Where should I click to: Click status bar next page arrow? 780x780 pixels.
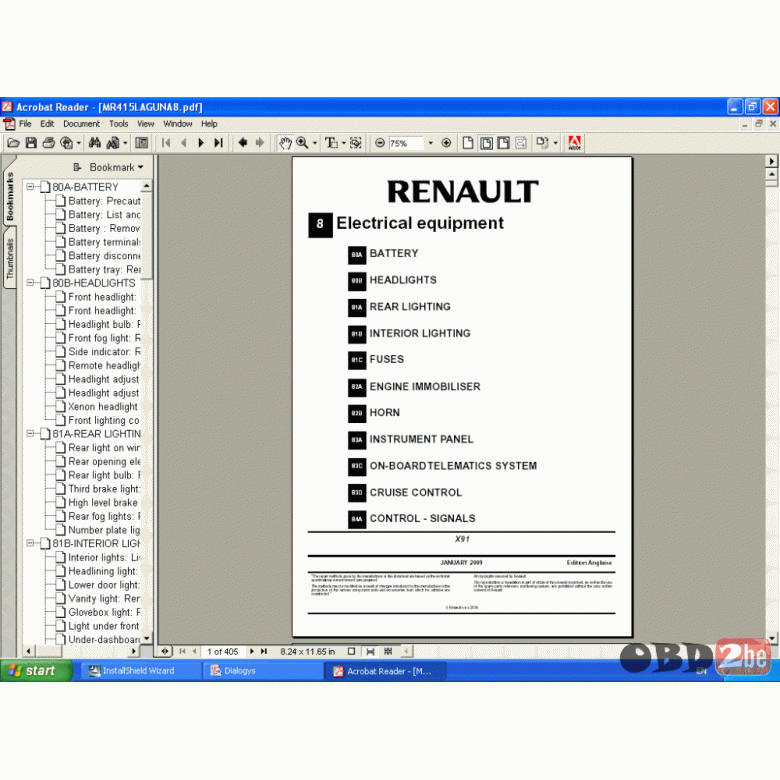tap(252, 652)
